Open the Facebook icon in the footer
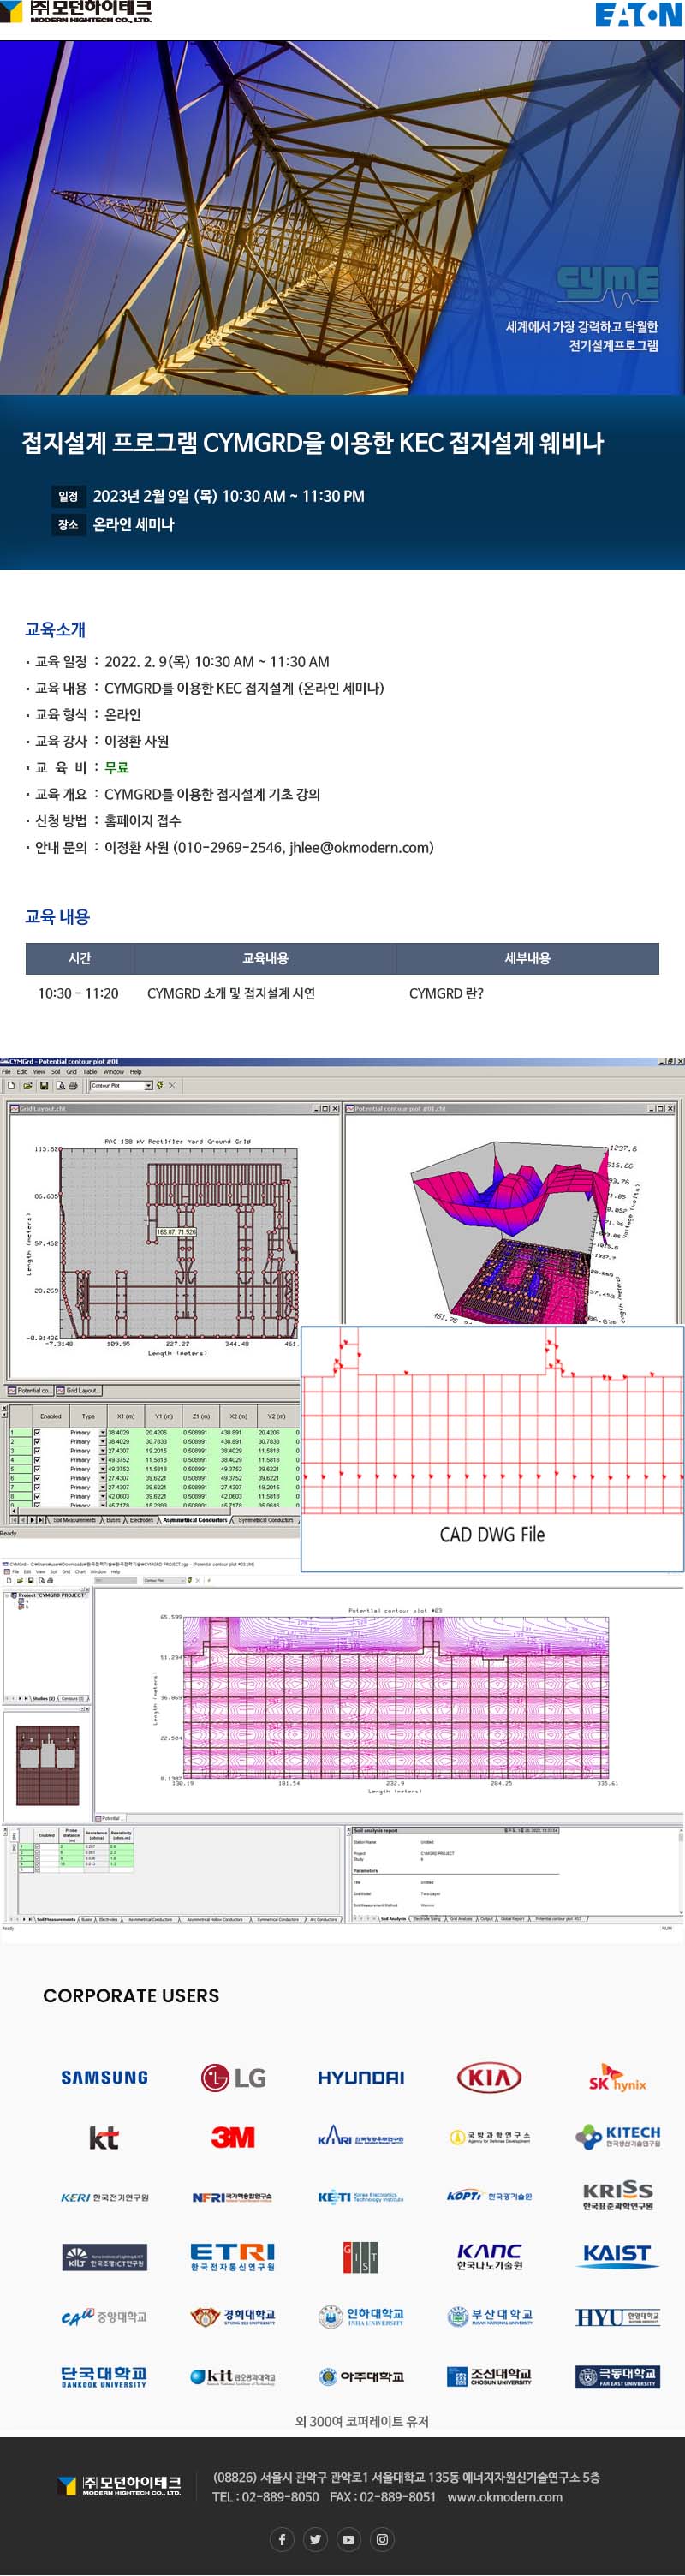This screenshot has width=685, height=2576. [282, 2539]
